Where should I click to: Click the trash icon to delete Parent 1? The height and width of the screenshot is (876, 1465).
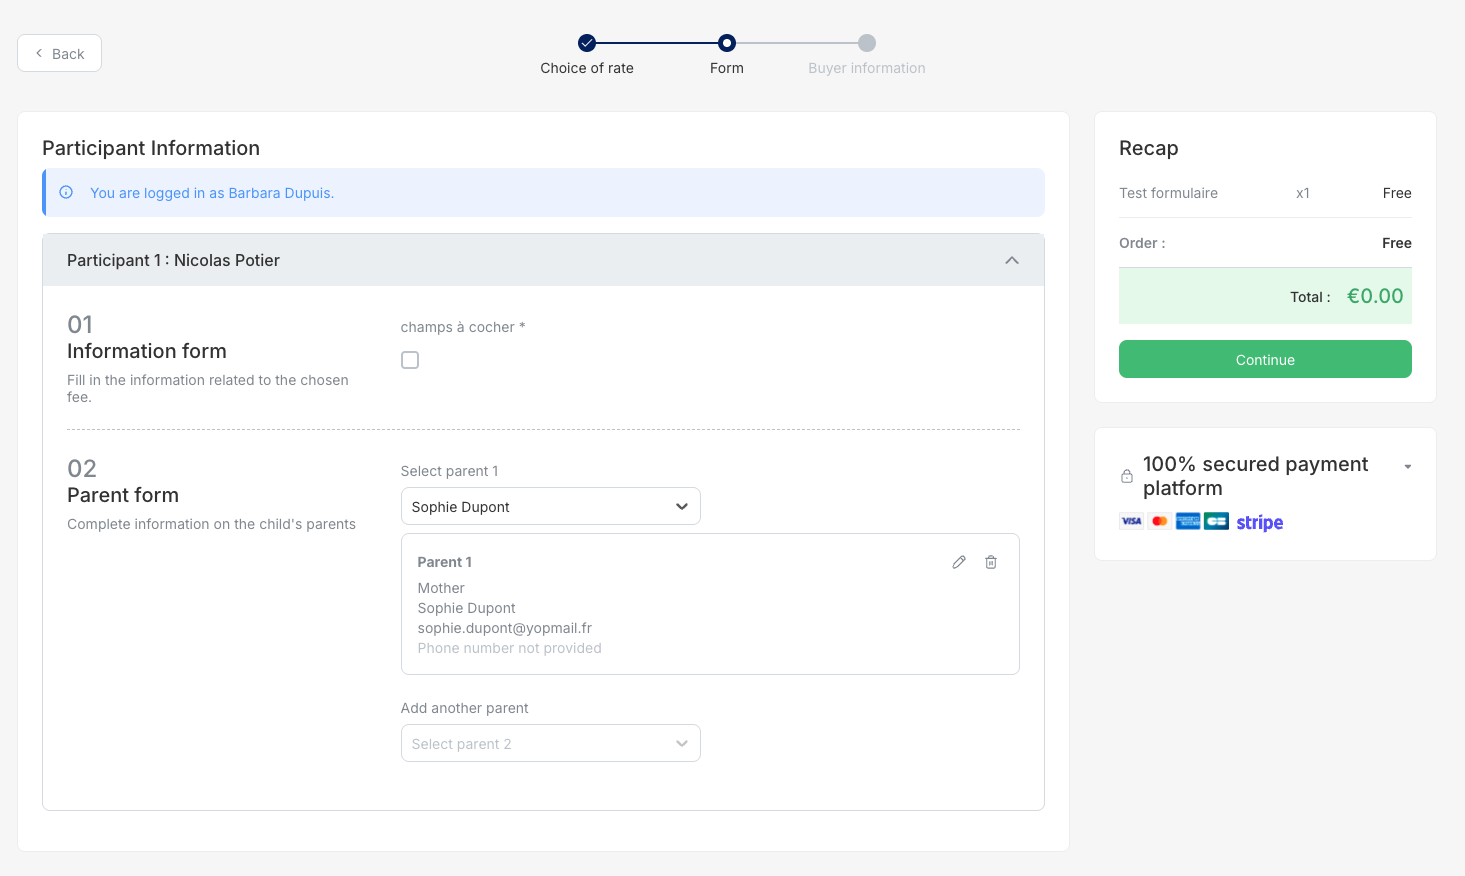991,562
